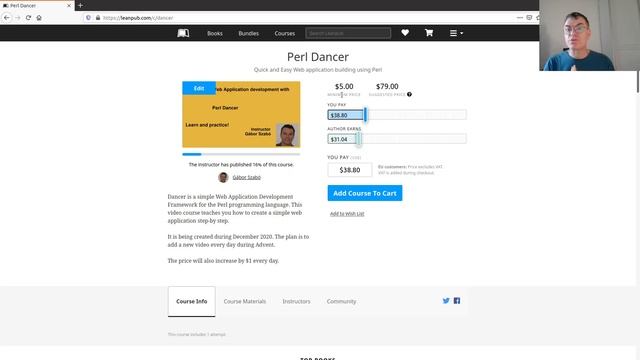The height and width of the screenshot is (360, 640).
Task: Open the Courses menu item
Action: coord(284,33)
